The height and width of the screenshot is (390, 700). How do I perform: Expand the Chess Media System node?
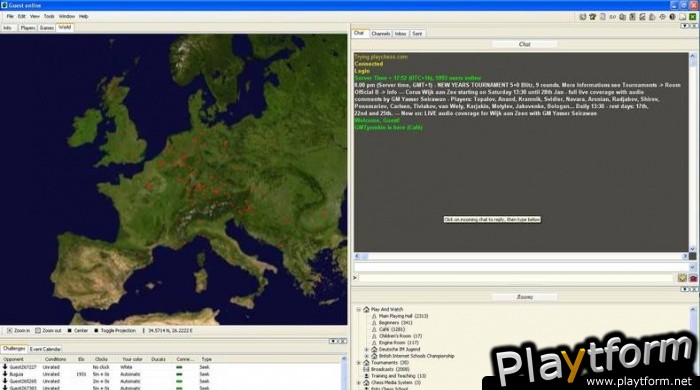358,383
